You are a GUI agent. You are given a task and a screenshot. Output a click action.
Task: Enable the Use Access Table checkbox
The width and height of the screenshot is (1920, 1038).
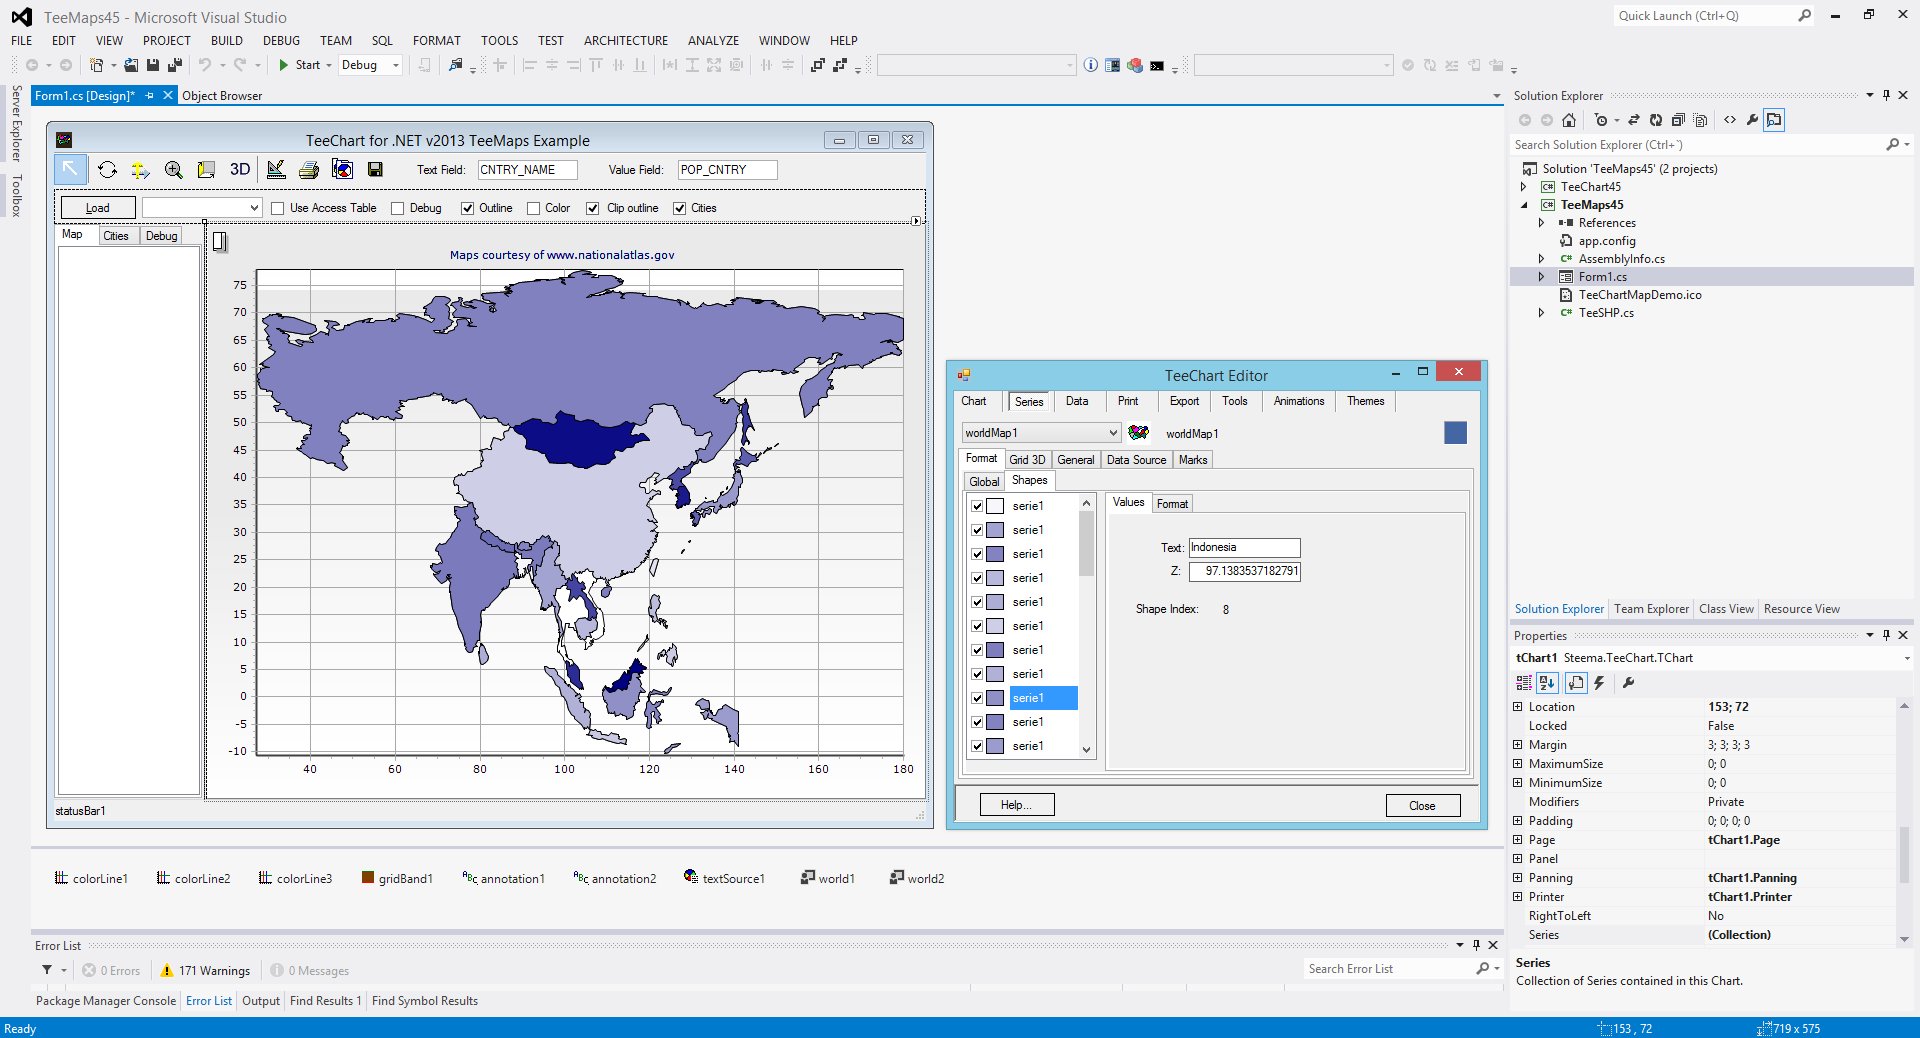pos(278,208)
